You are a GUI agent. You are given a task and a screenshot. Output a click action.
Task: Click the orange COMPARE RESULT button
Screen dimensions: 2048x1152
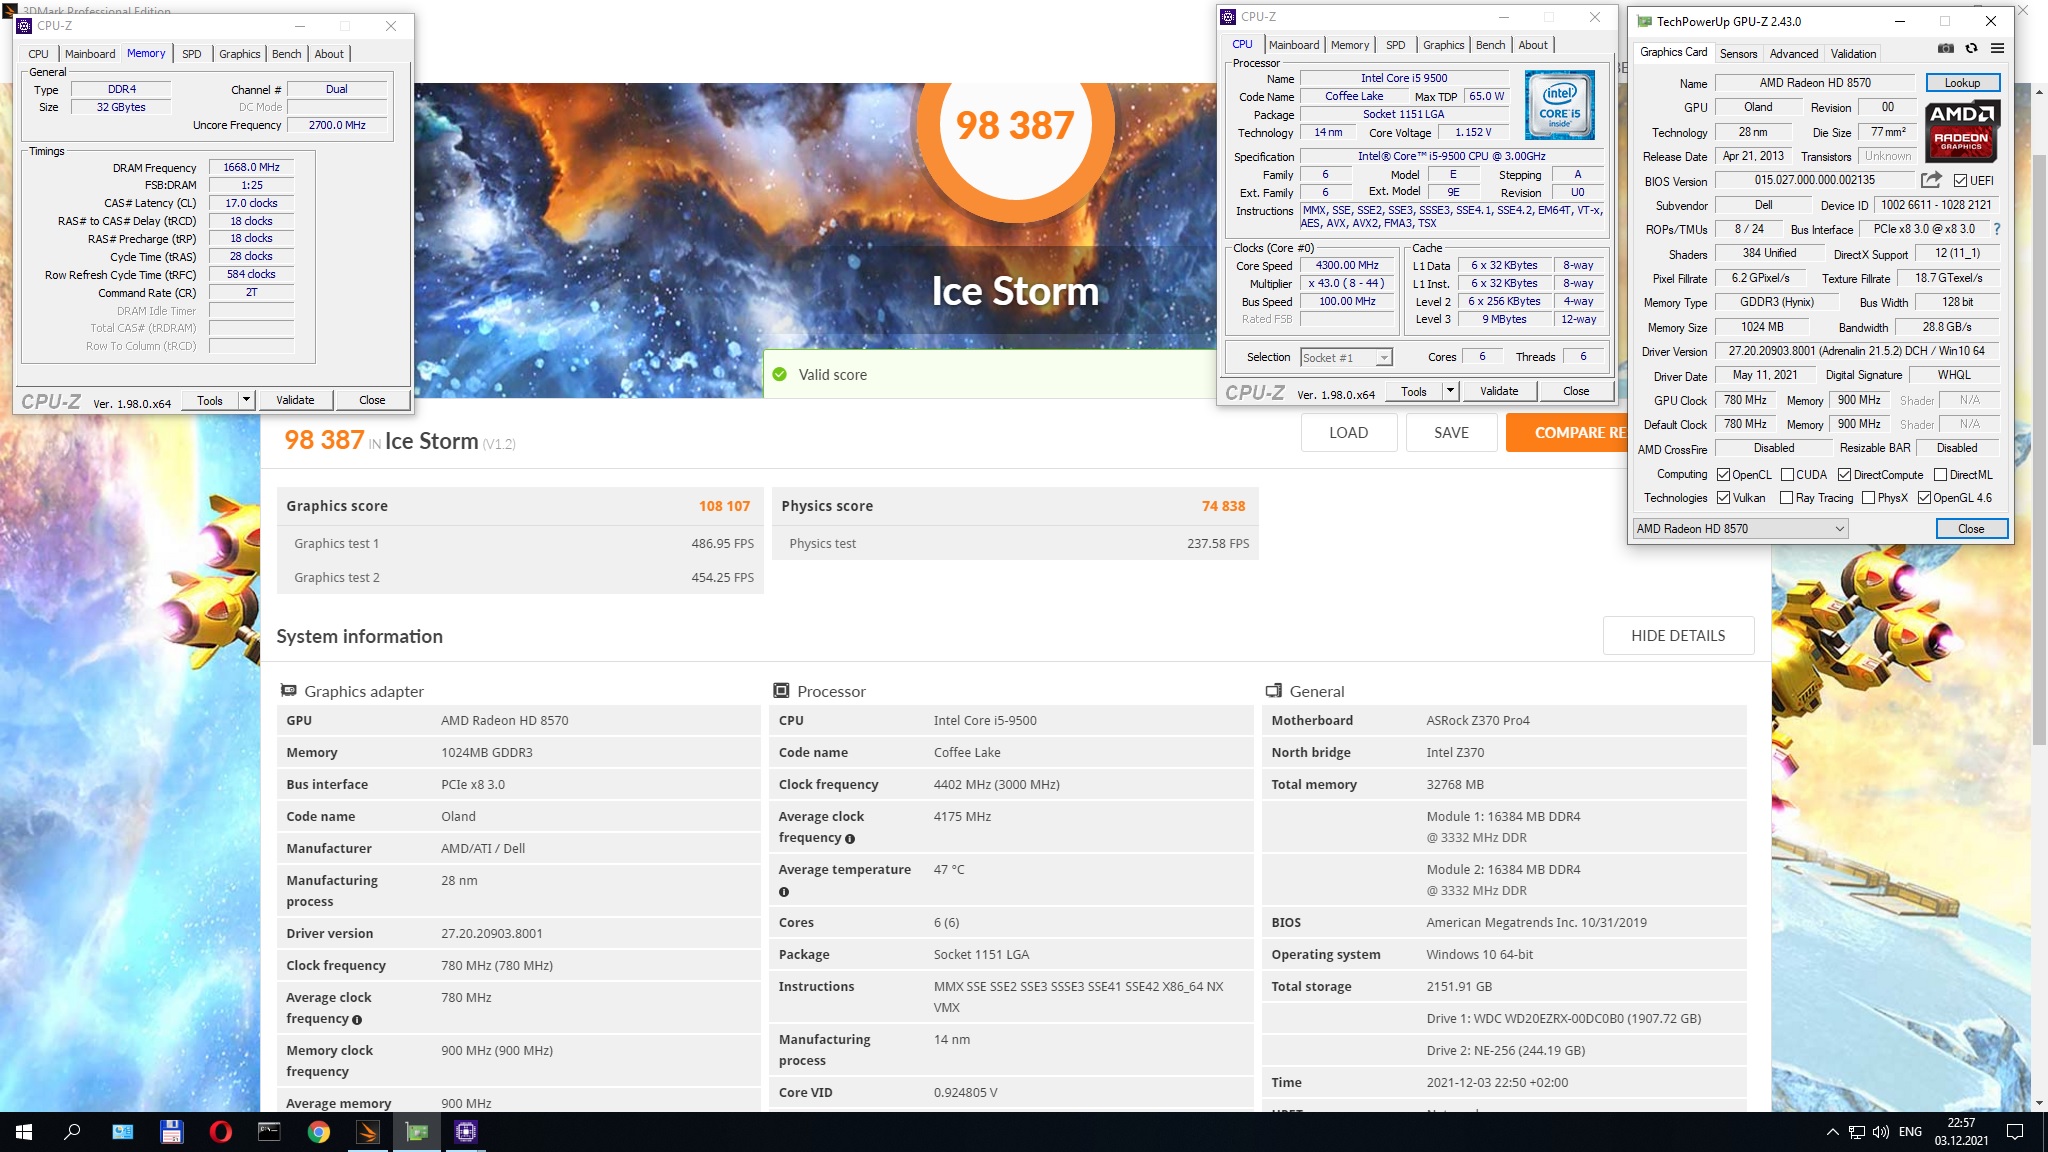(1566, 433)
